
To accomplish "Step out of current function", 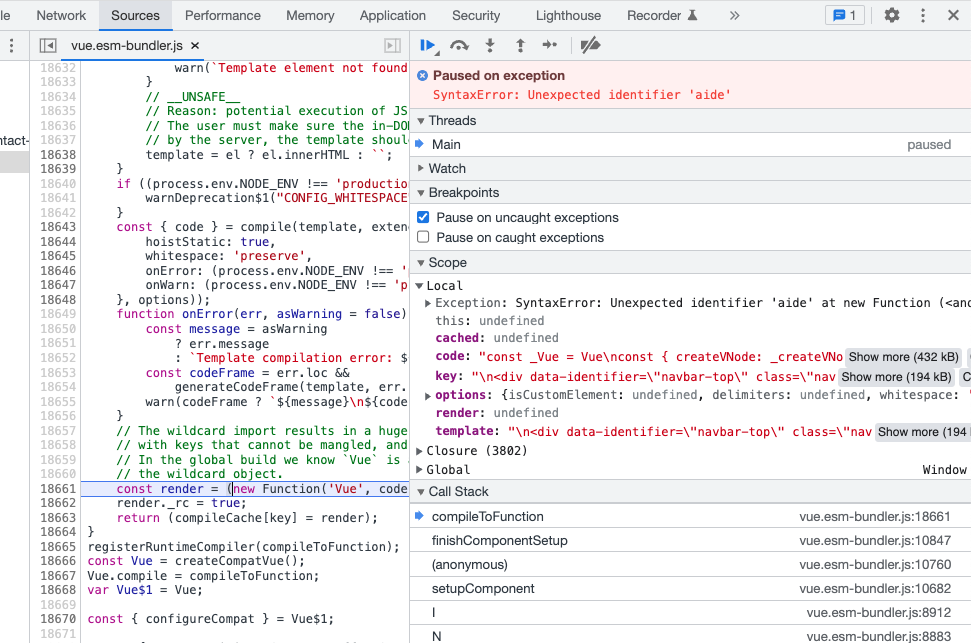I will (520, 45).
